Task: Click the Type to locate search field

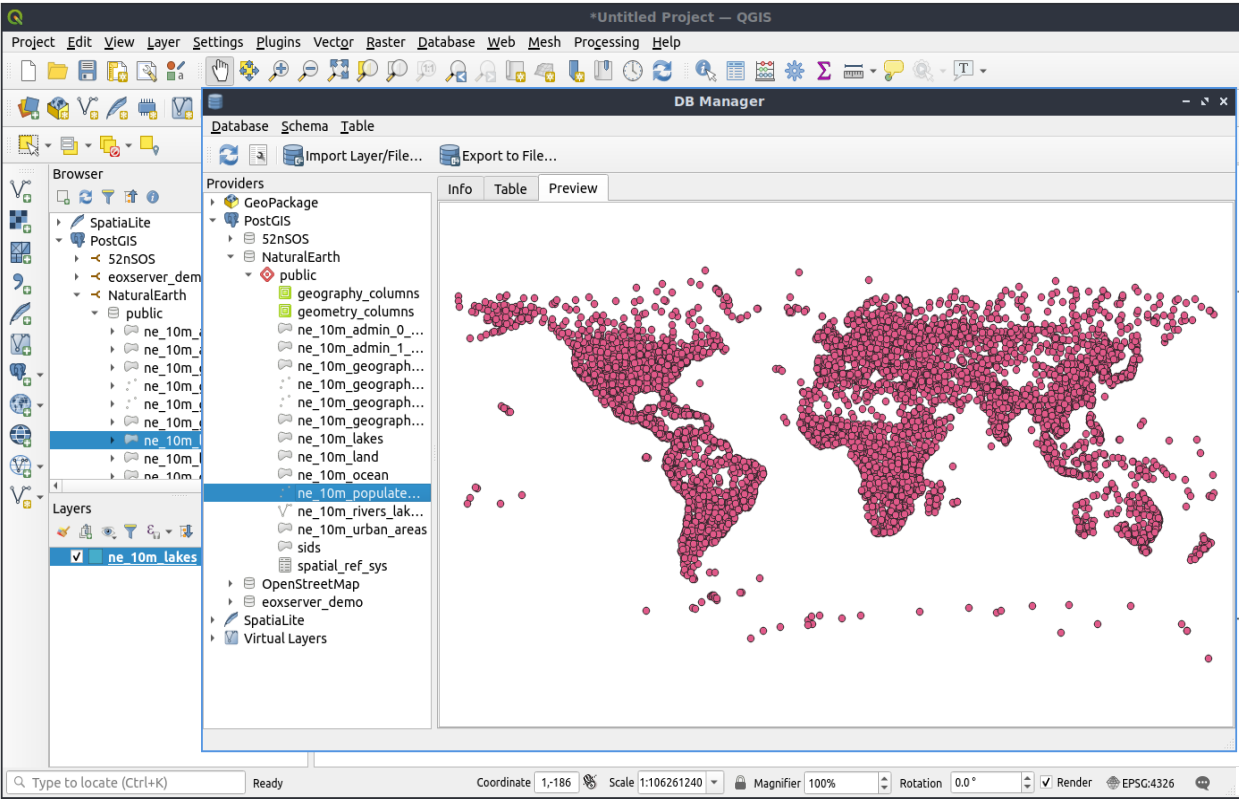Action: click(126, 782)
